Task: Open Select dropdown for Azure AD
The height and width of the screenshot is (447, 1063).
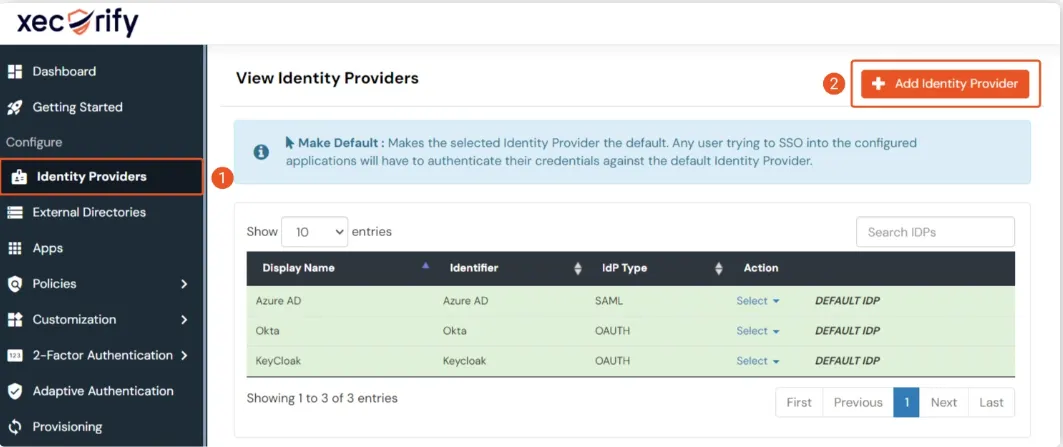Action: 758,301
